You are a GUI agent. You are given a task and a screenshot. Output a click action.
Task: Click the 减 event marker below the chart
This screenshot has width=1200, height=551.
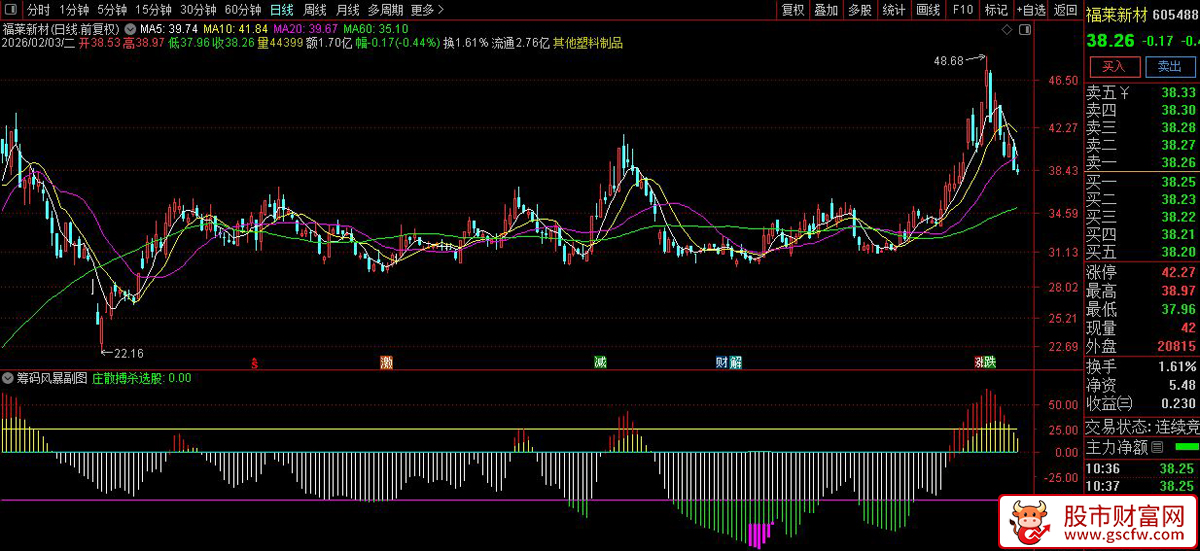(599, 362)
